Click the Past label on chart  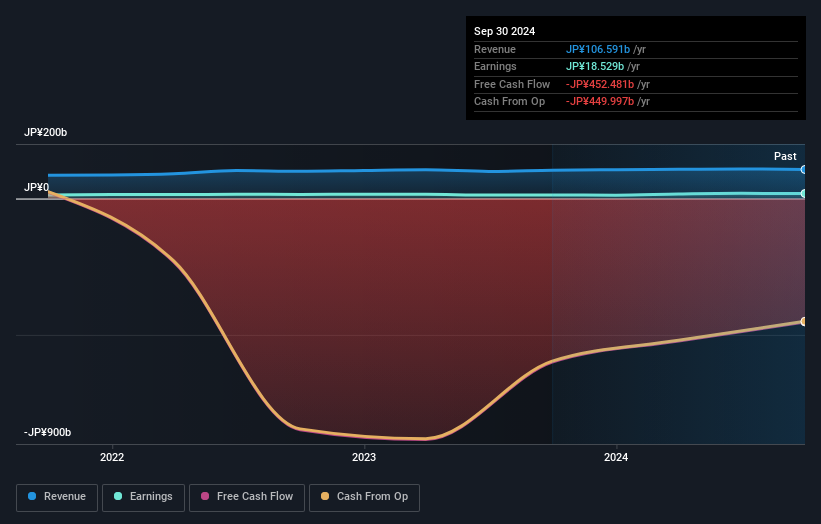[785, 156]
